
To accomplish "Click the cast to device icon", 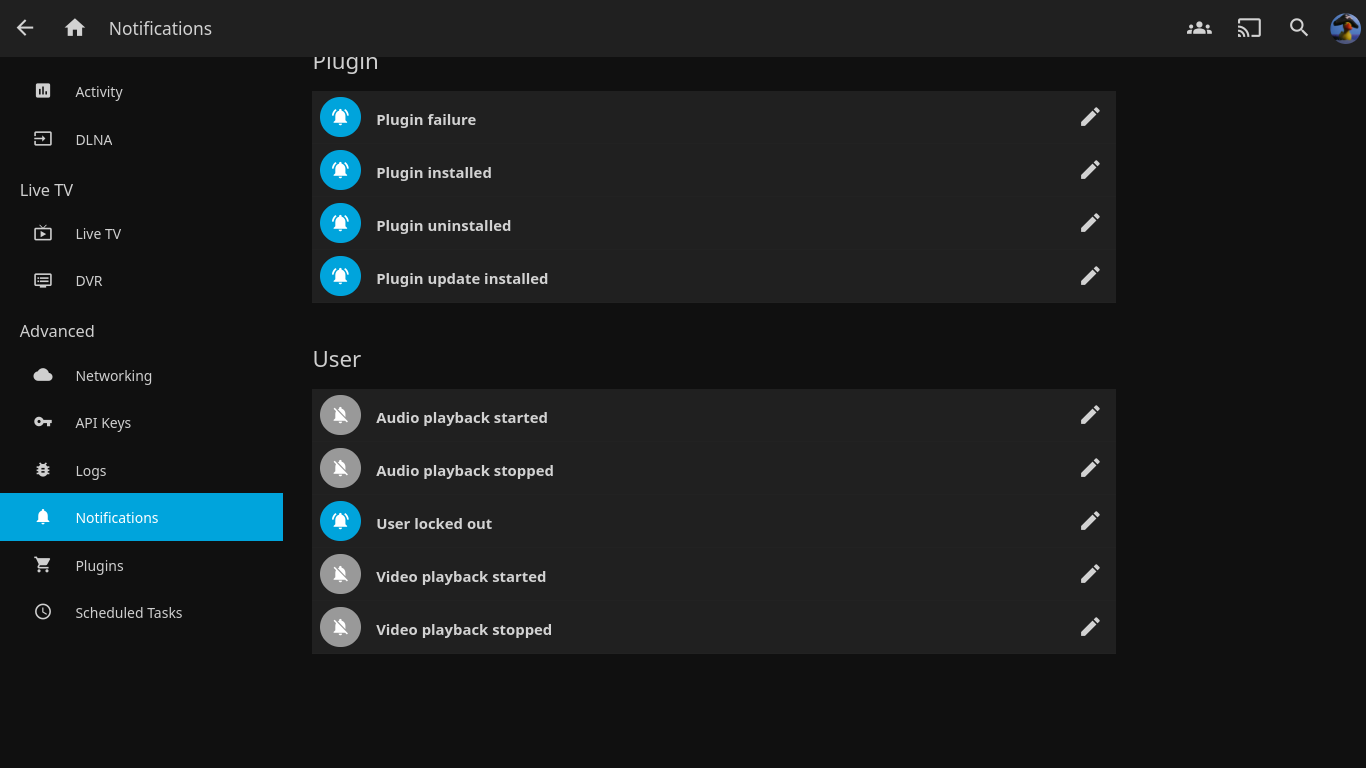I will pyautogui.click(x=1249, y=28).
